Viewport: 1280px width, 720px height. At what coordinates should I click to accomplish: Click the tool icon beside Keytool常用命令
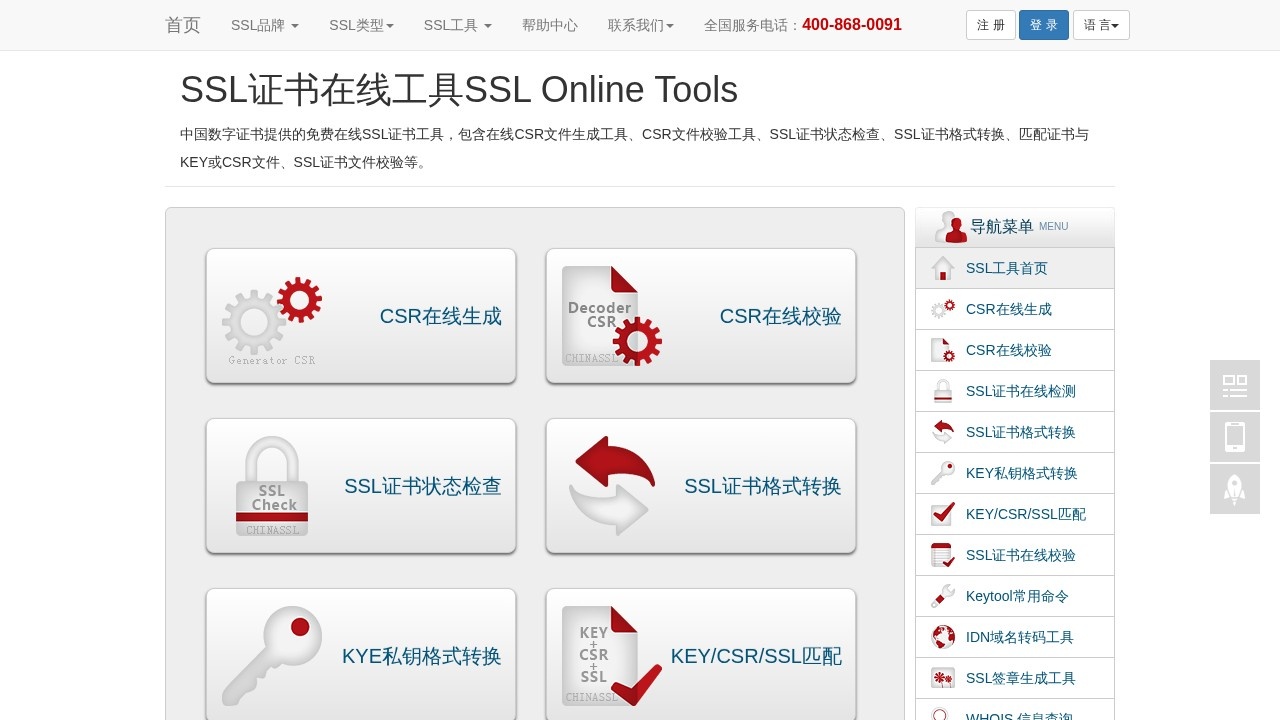943,596
